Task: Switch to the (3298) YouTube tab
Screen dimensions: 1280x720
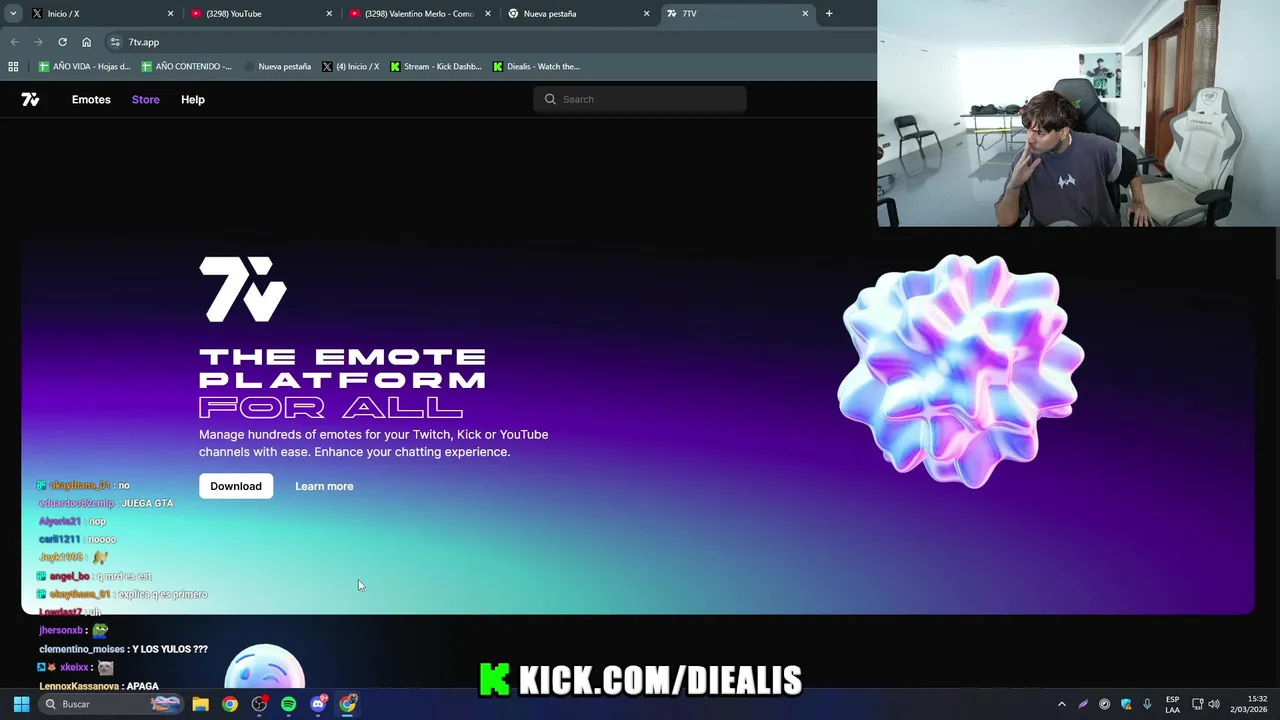Action: tap(260, 14)
